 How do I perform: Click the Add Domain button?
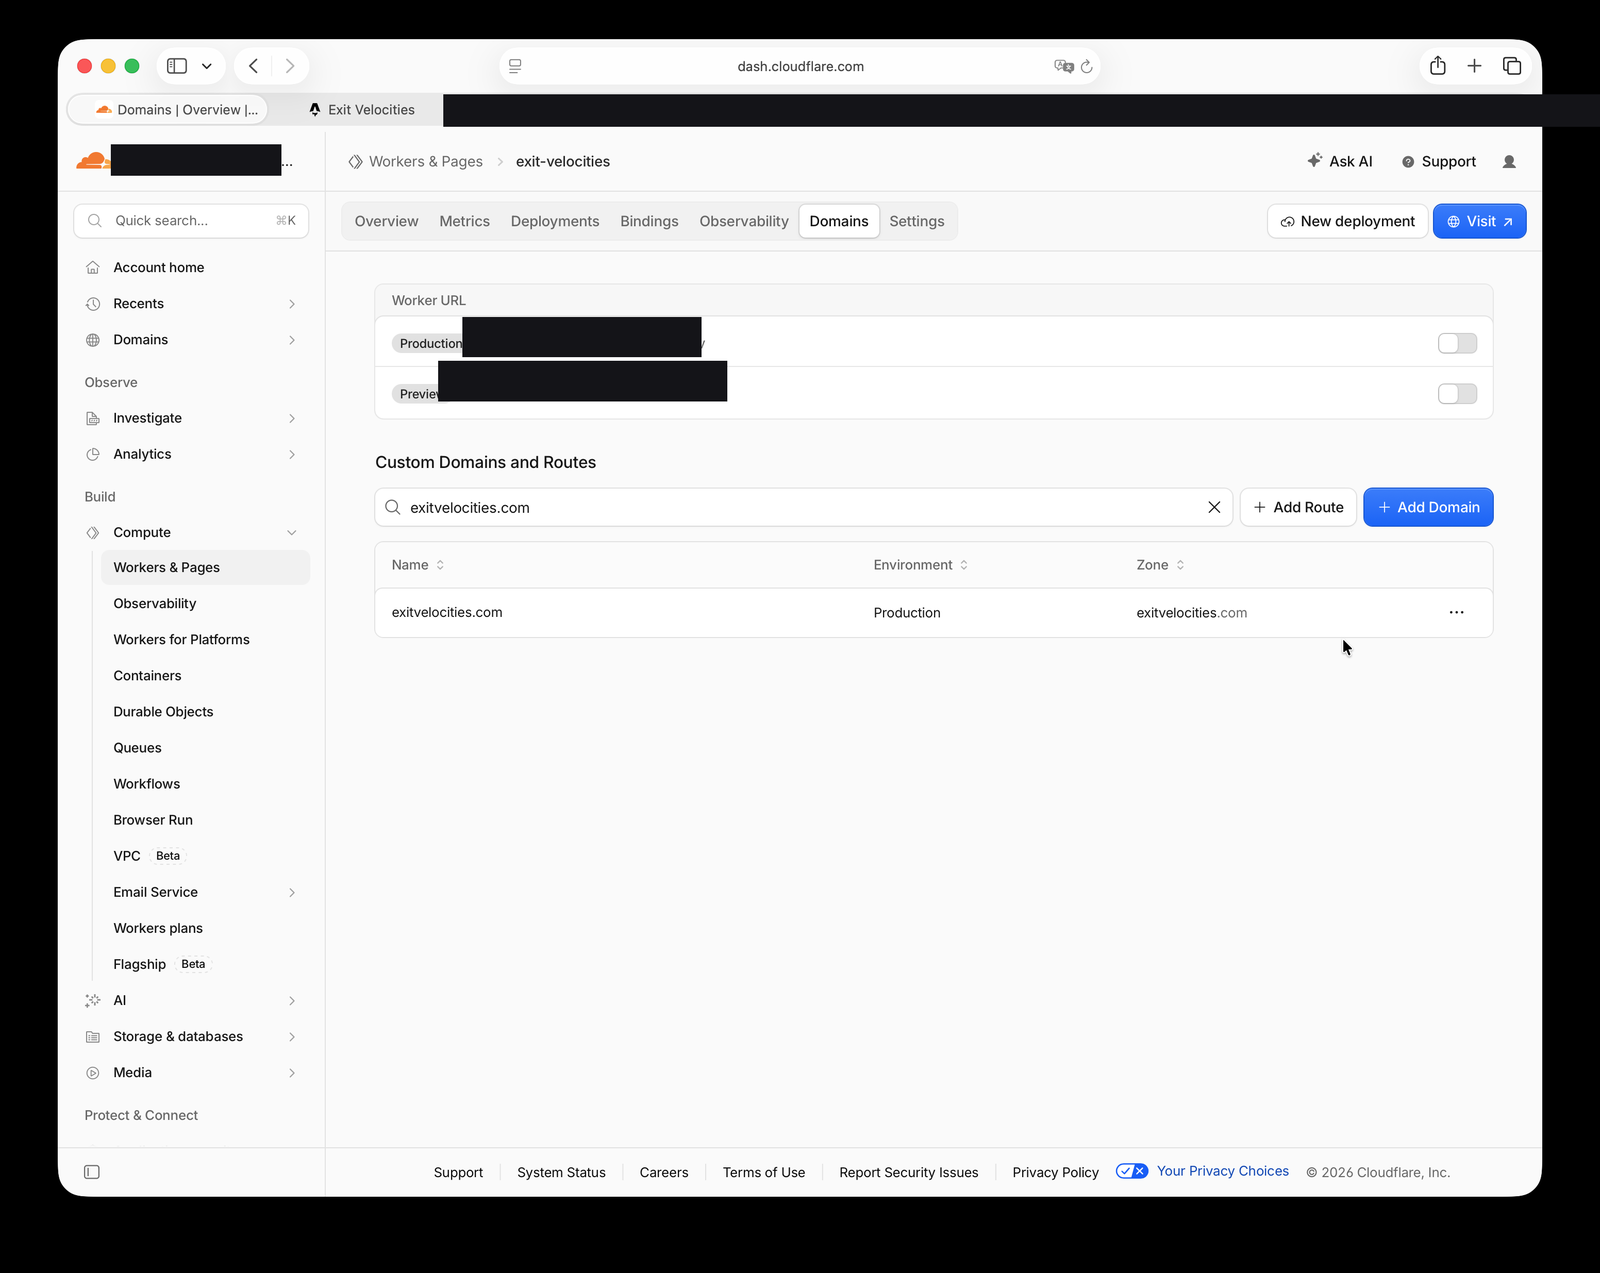[x=1428, y=507]
